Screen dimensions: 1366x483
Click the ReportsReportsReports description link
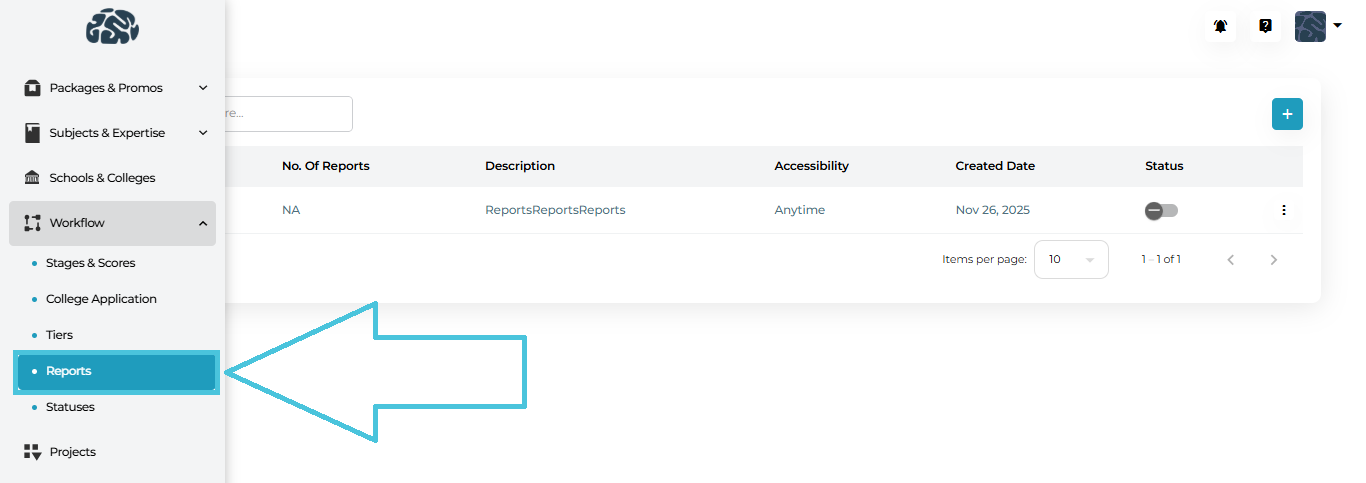click(555, 210)
